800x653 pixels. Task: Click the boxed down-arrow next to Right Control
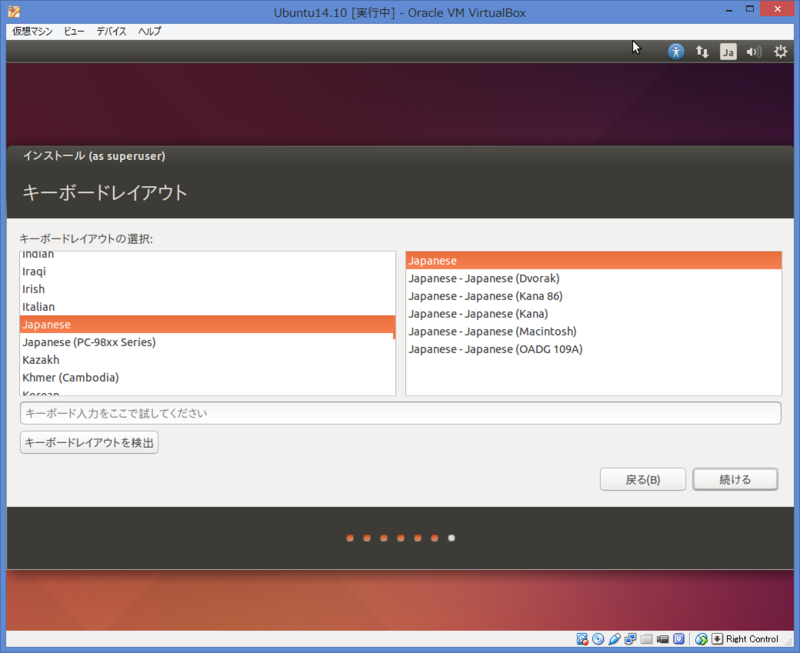pos(716,639)
